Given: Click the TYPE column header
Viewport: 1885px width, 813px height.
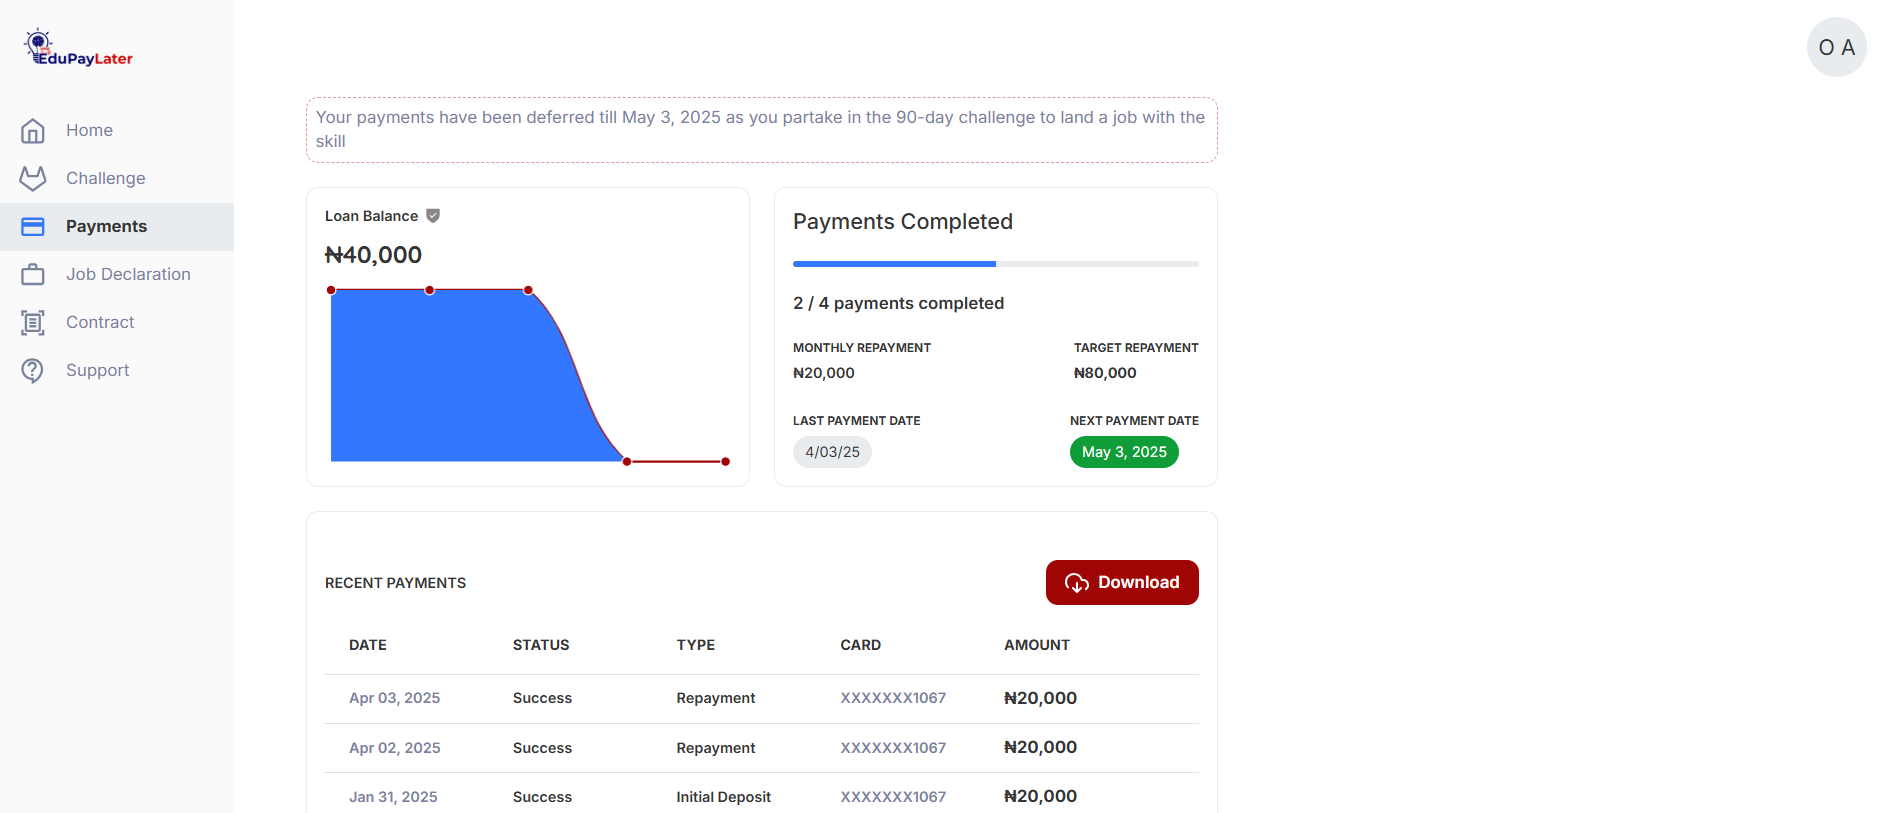Looking at the screenshot, I should pyautogui.click(x=696, y=645).
